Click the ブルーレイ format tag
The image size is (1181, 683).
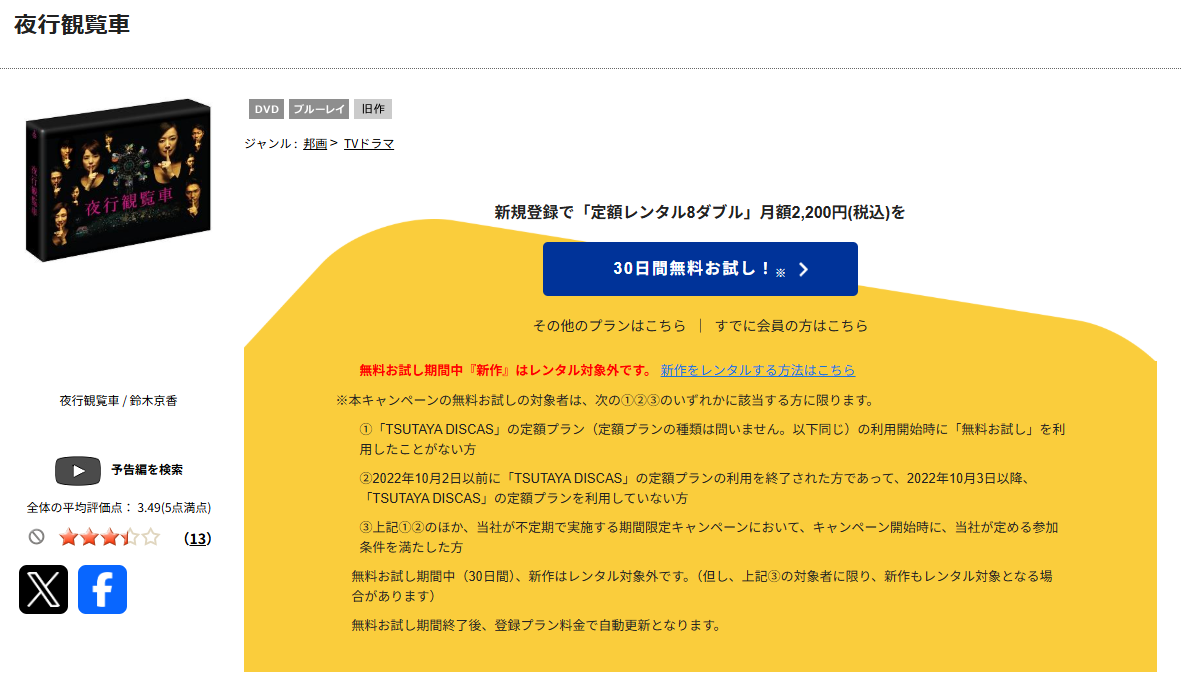tap(319, 109)
